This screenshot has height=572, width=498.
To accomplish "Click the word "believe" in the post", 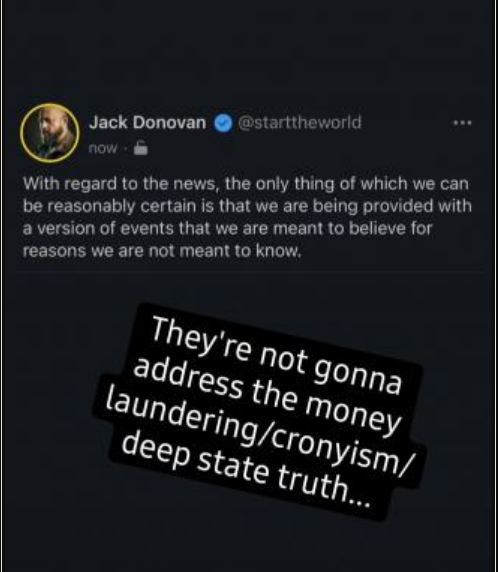I will [377, 229].
